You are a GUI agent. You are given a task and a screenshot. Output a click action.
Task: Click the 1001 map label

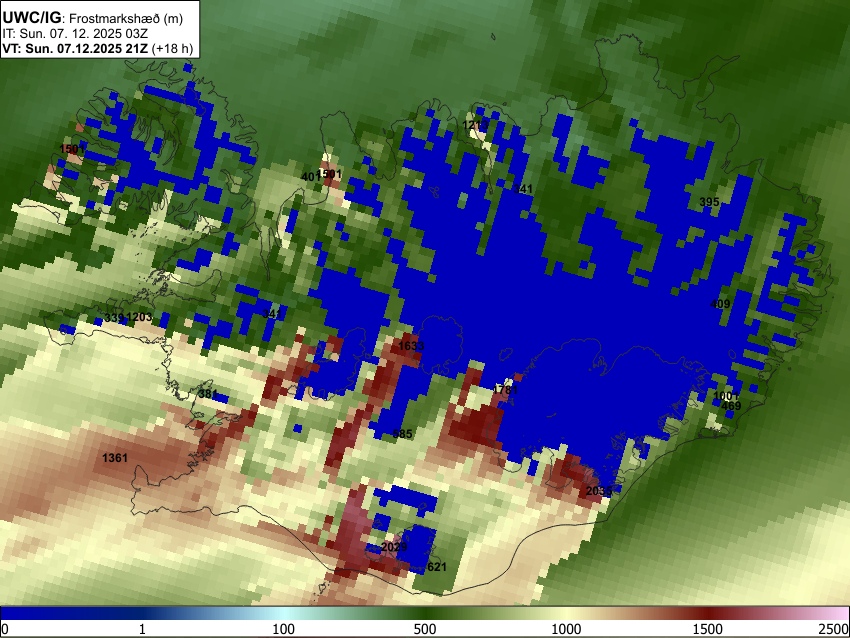[x=726, y=396]
